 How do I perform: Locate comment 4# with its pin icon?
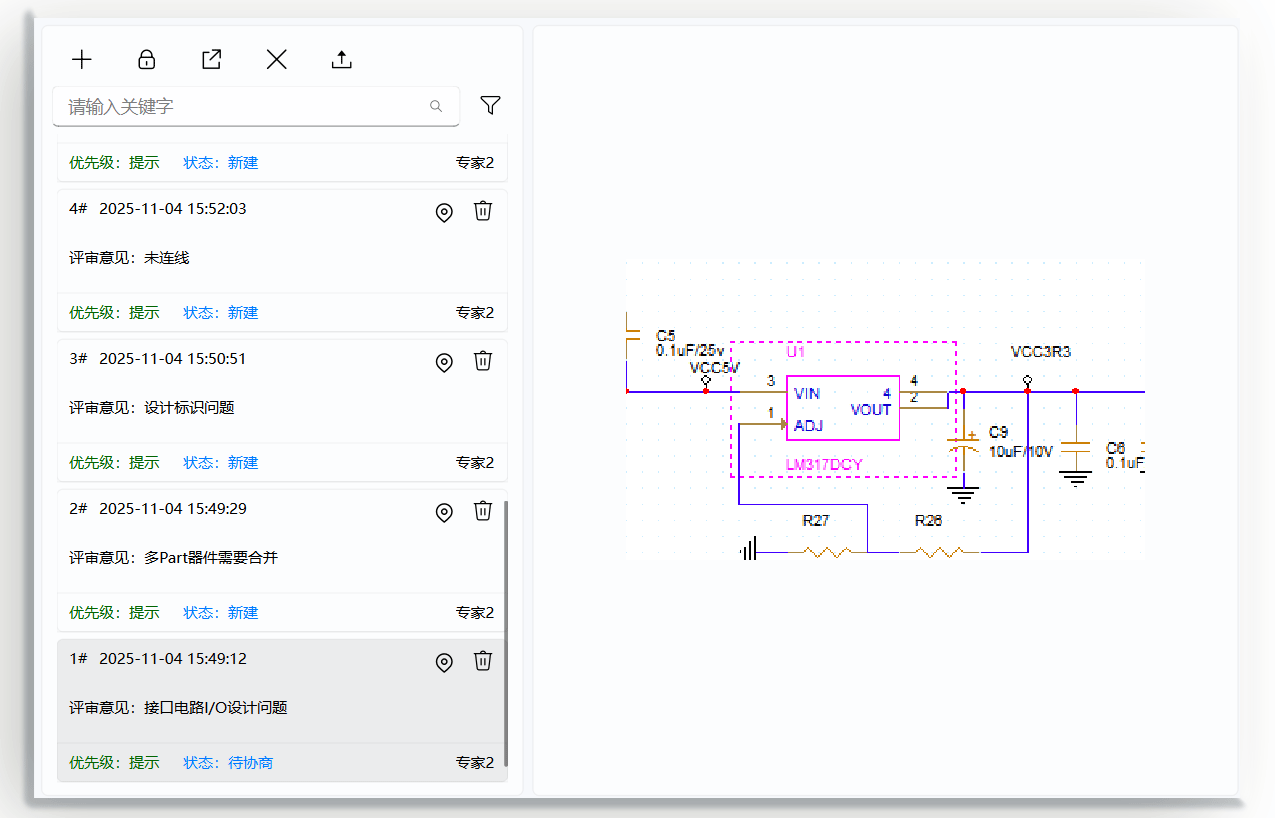(x=444, y=212)
